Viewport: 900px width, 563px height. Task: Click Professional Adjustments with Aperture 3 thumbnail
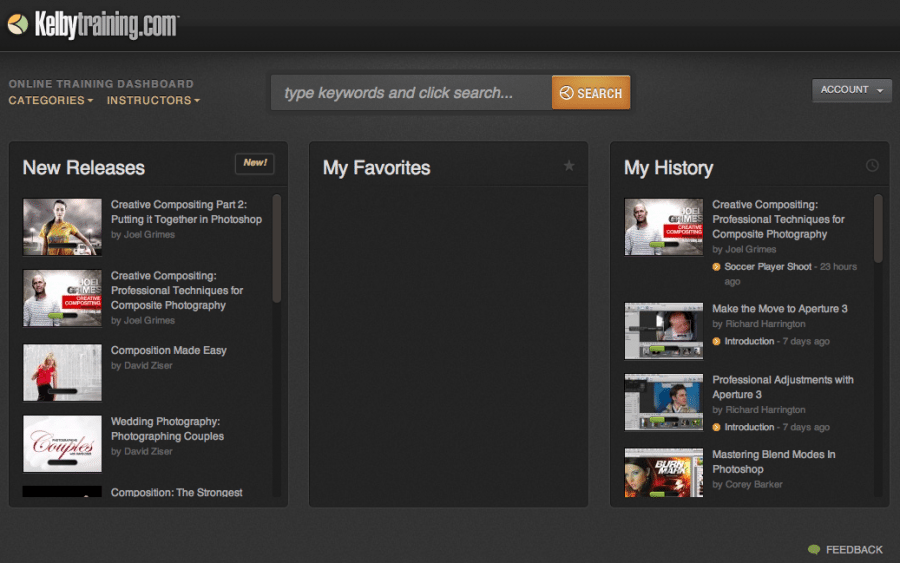[664, 402]
